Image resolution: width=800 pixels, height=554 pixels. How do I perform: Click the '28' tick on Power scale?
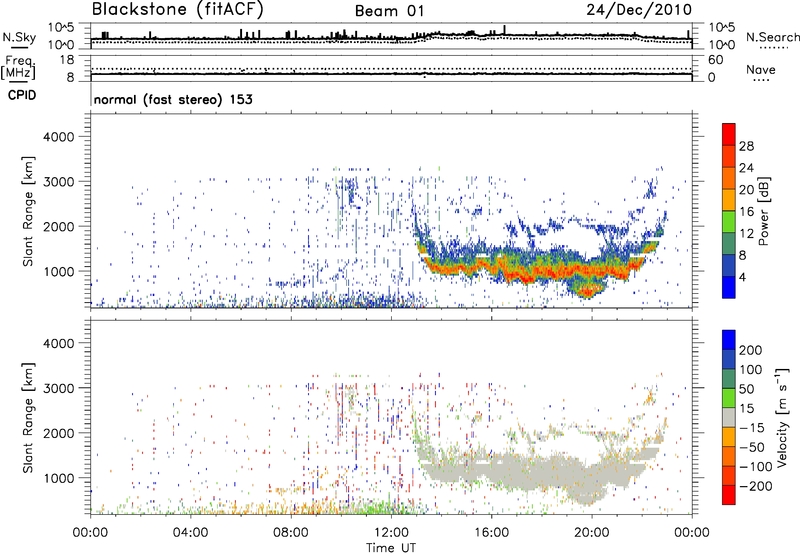click(x=746, y=146)
